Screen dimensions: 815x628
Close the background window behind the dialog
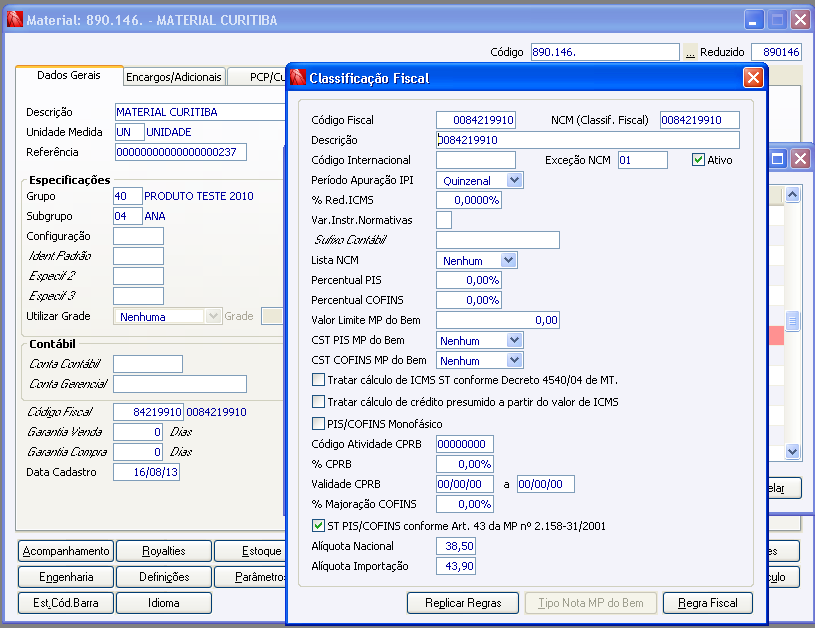pos(801,159)
